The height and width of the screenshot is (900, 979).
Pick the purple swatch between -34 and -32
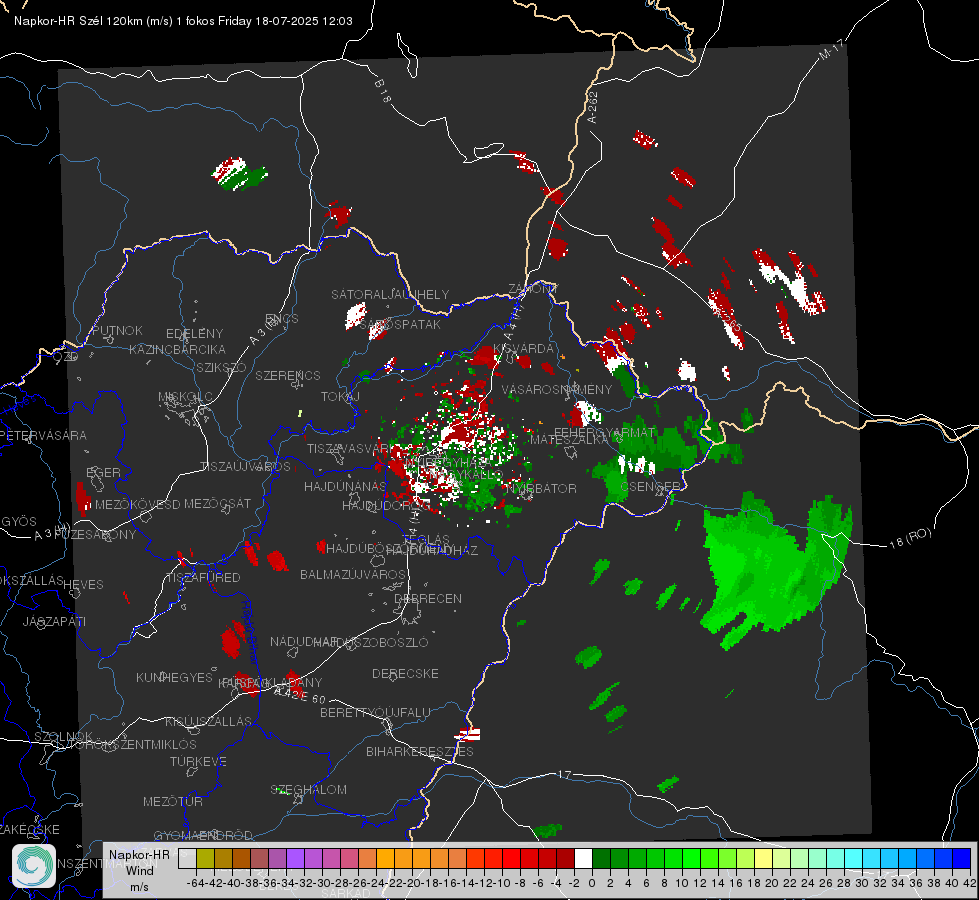pyautogui.click(x=295, y=858)
